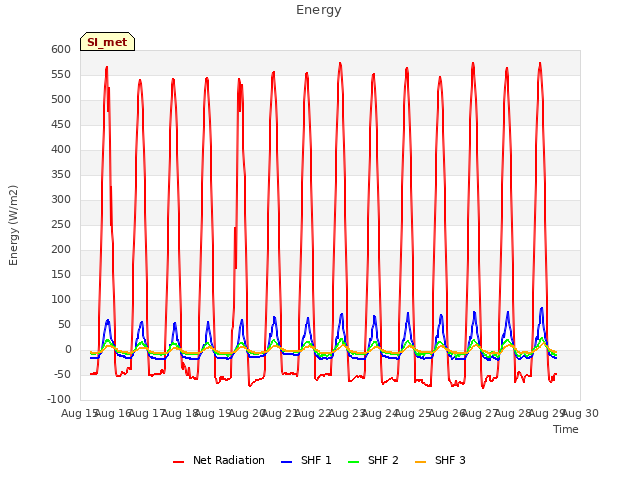This screenshot has width=640, height=480.
Task: Click the 300 y-axis tick label
Action: coord(61,200)
